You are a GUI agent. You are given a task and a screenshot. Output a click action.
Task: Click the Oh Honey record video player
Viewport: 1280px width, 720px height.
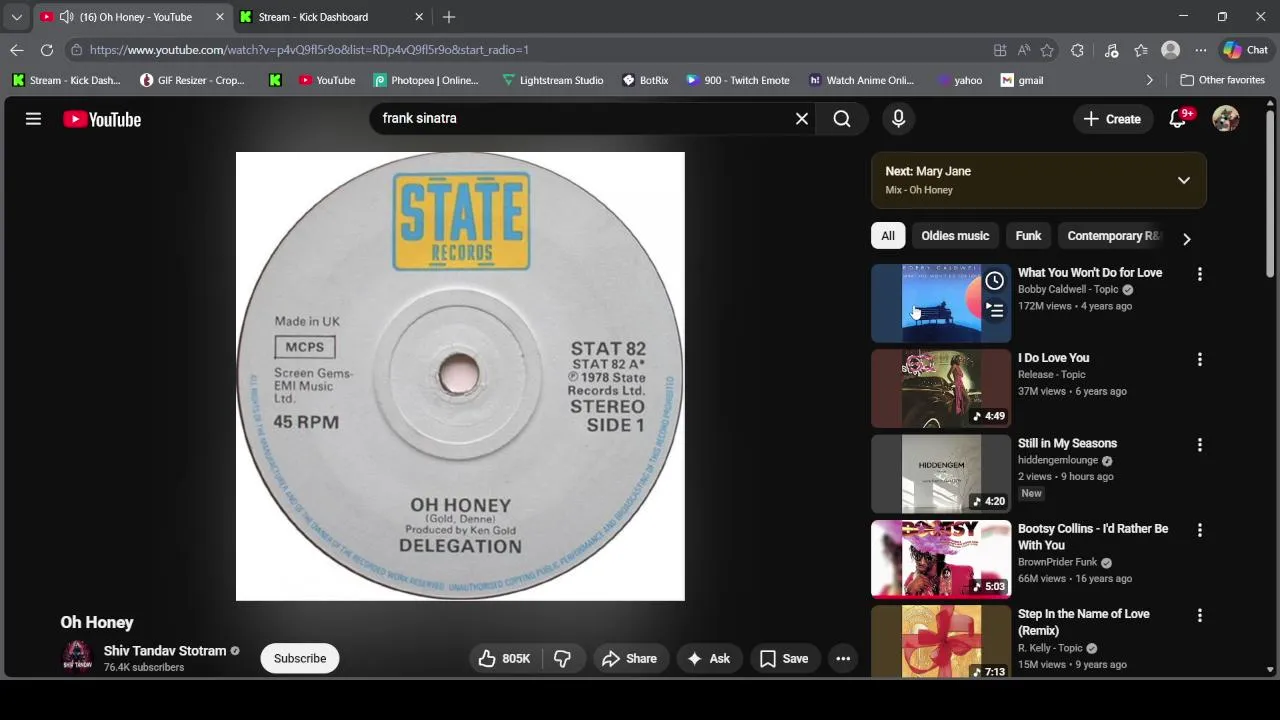point(460,376)
